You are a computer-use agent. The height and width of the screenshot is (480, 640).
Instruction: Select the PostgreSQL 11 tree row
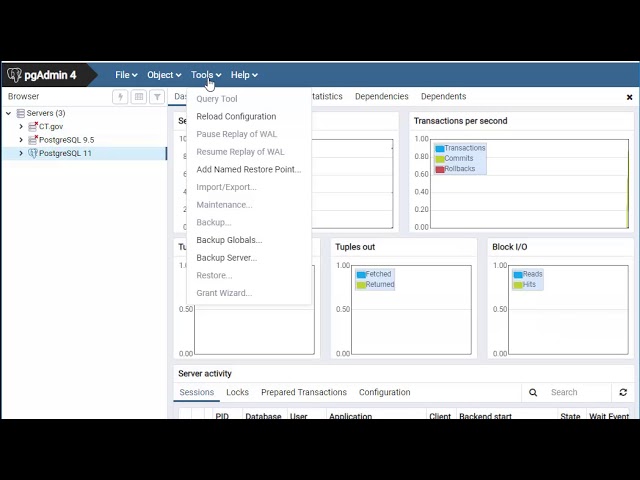coord(84,153)
